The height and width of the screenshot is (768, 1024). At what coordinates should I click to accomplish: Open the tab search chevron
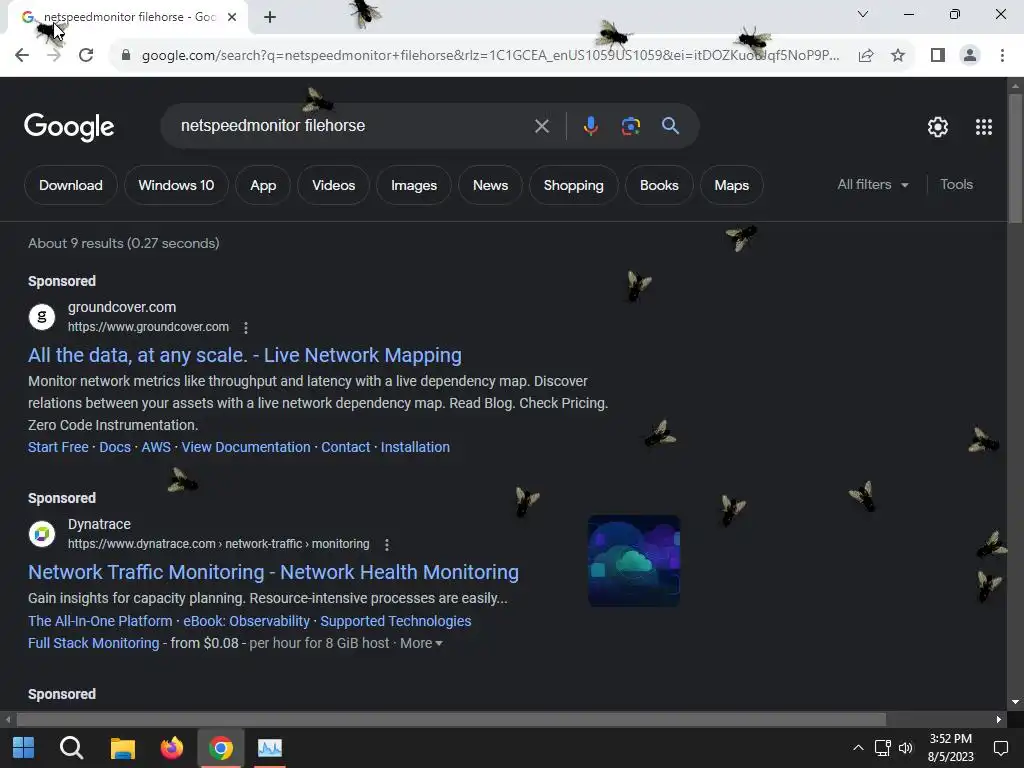[863, 14]
